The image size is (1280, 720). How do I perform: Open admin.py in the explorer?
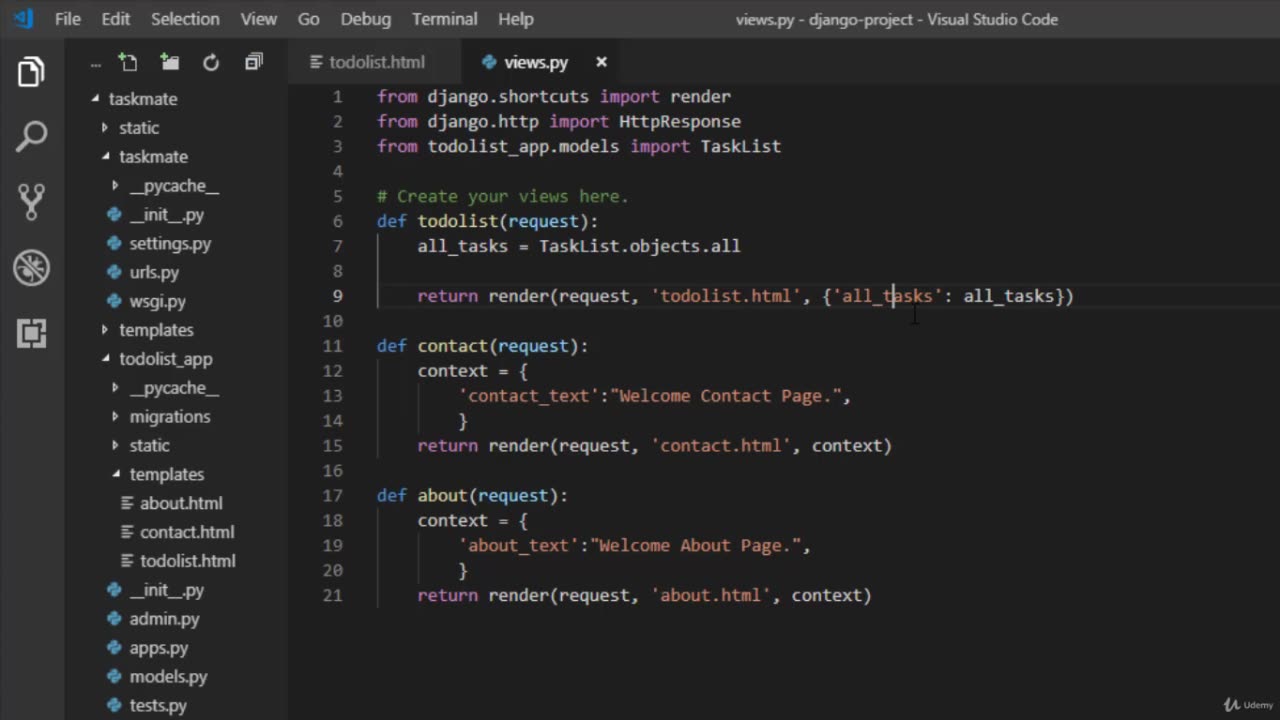point(164,619)
